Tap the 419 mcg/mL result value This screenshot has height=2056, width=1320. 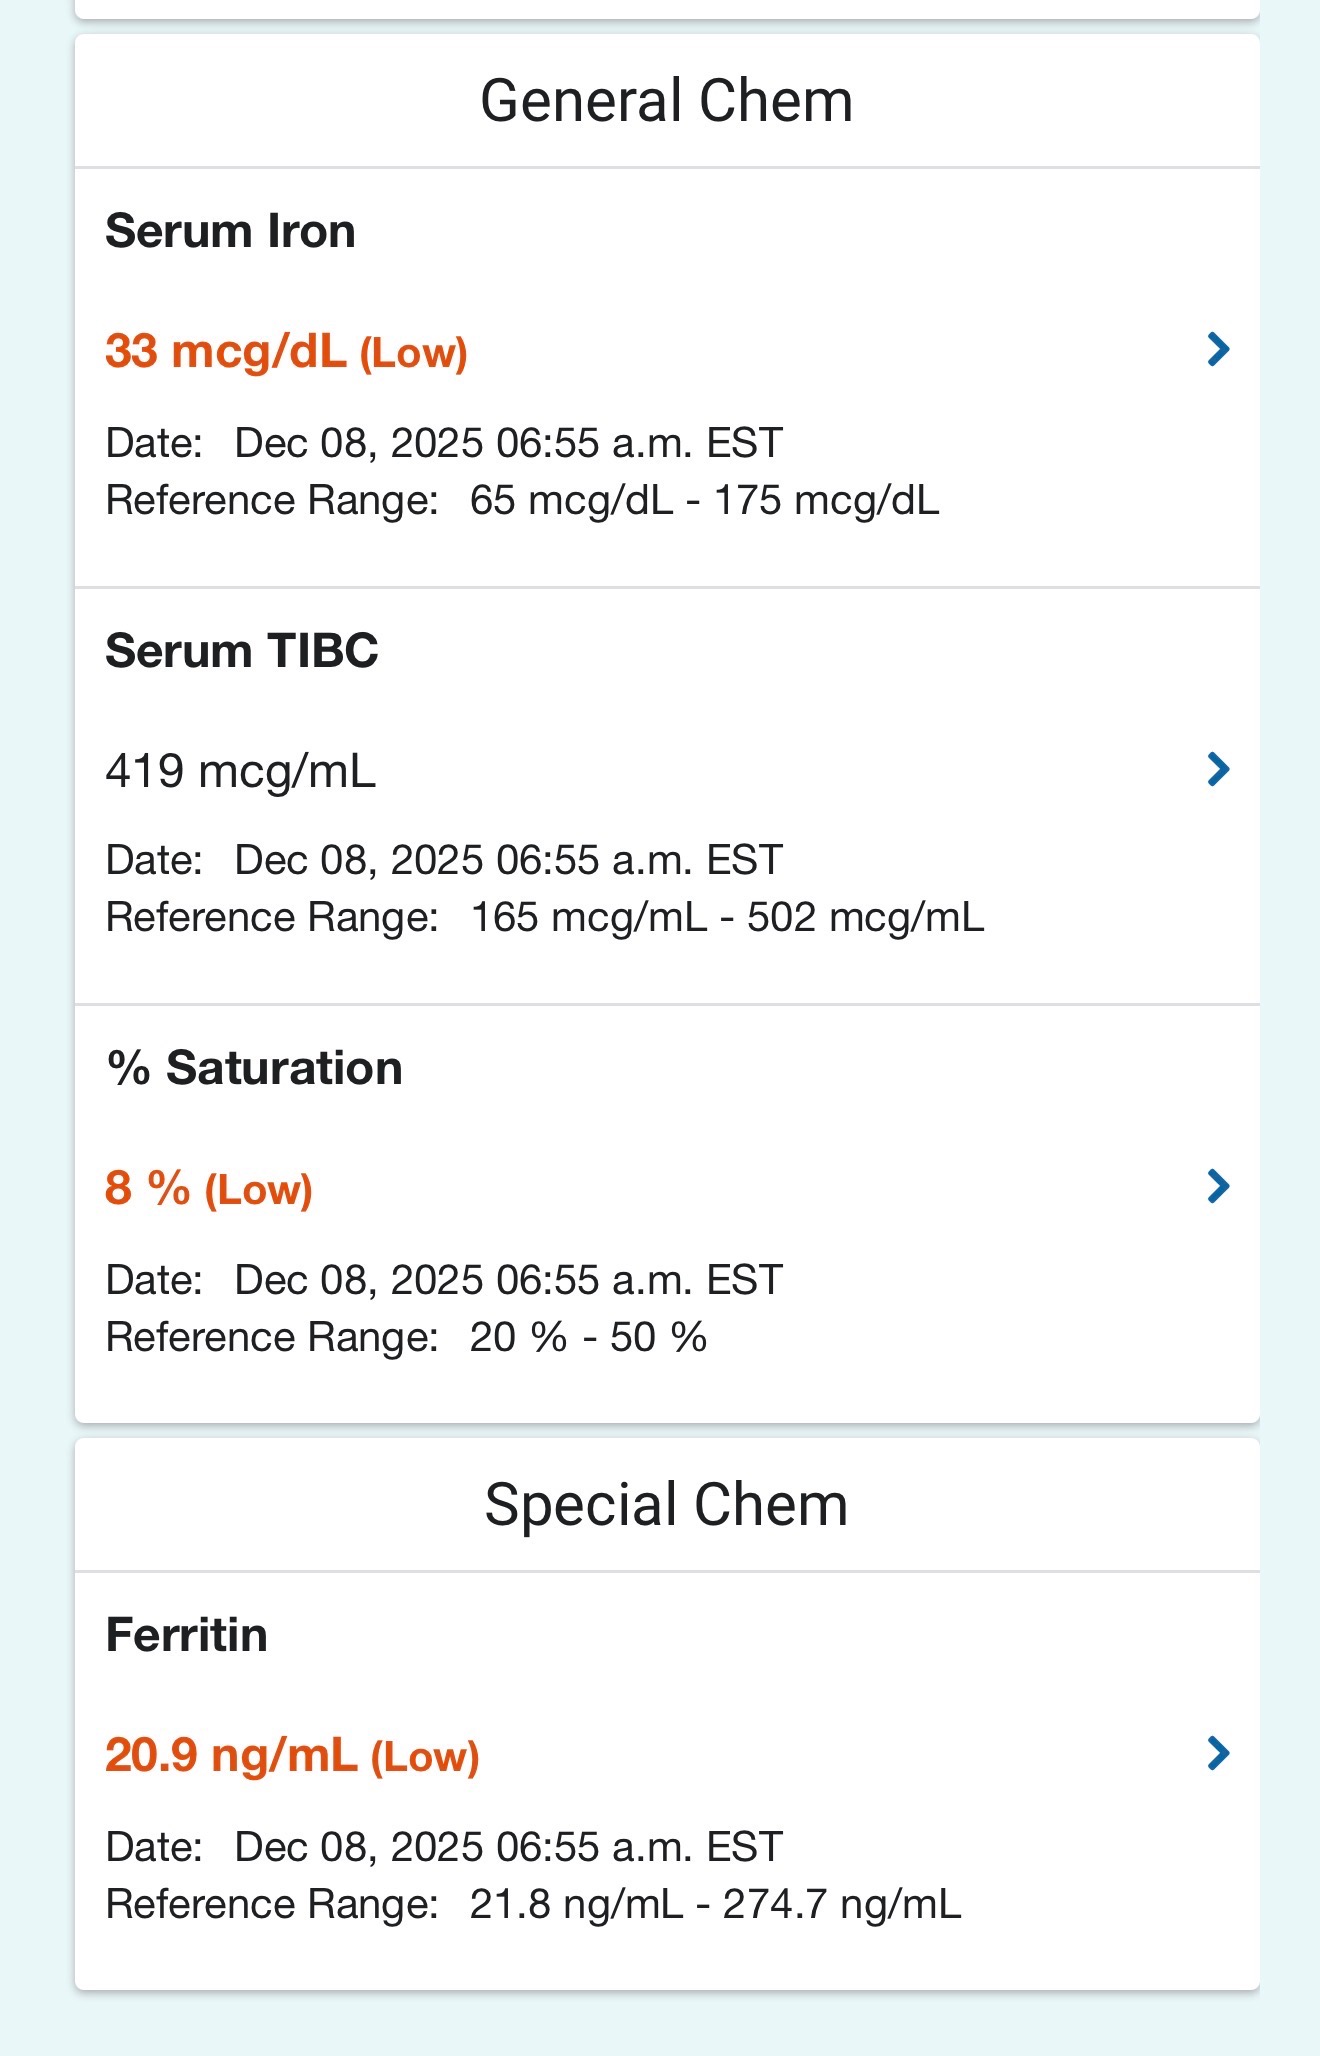pos(240,771)
